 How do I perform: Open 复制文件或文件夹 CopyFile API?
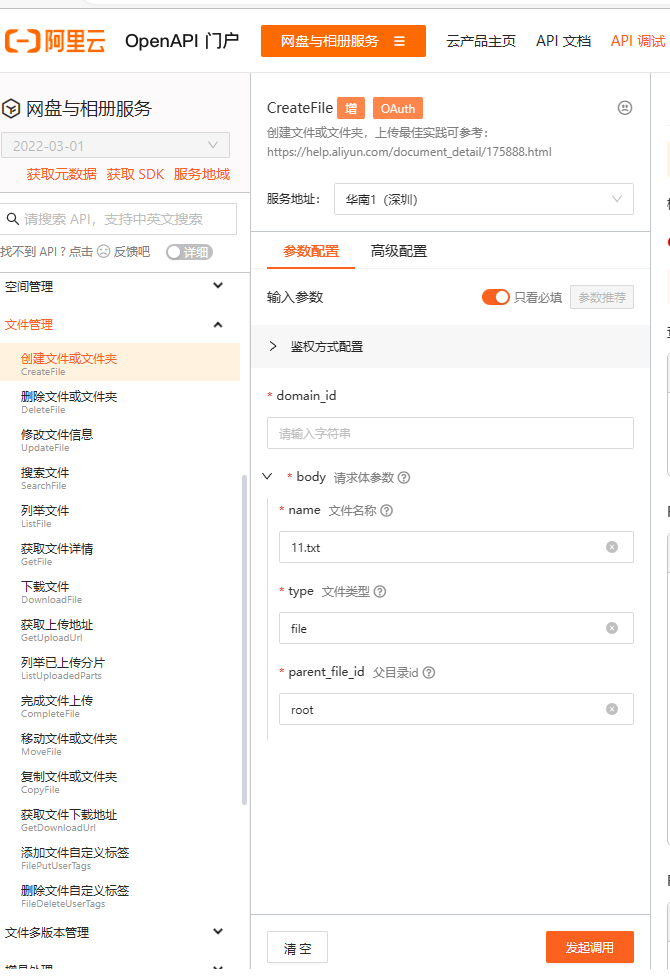[120, 782]
